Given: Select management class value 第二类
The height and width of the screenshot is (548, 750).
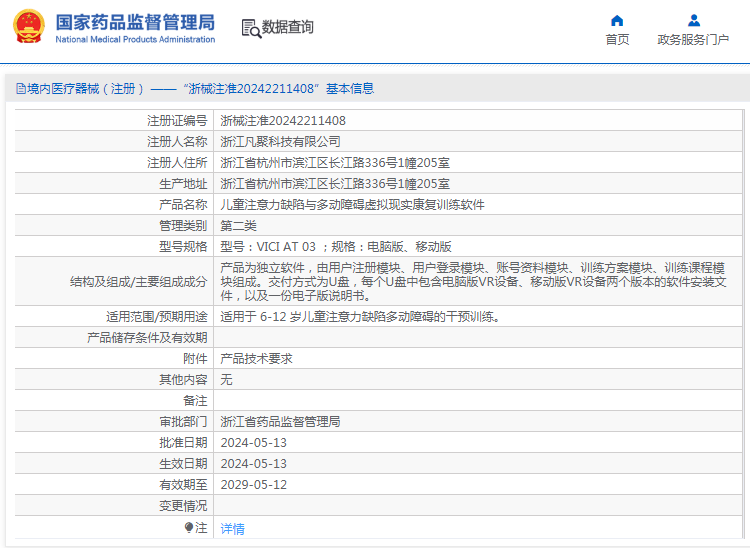Looking at the screenshot, I should [x=238, y=226].
